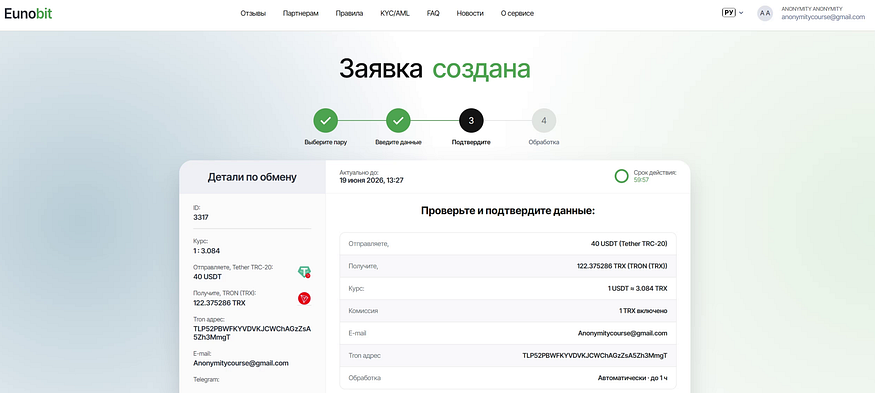Open the Eunobit logo home link

click(x=28, y=13)
